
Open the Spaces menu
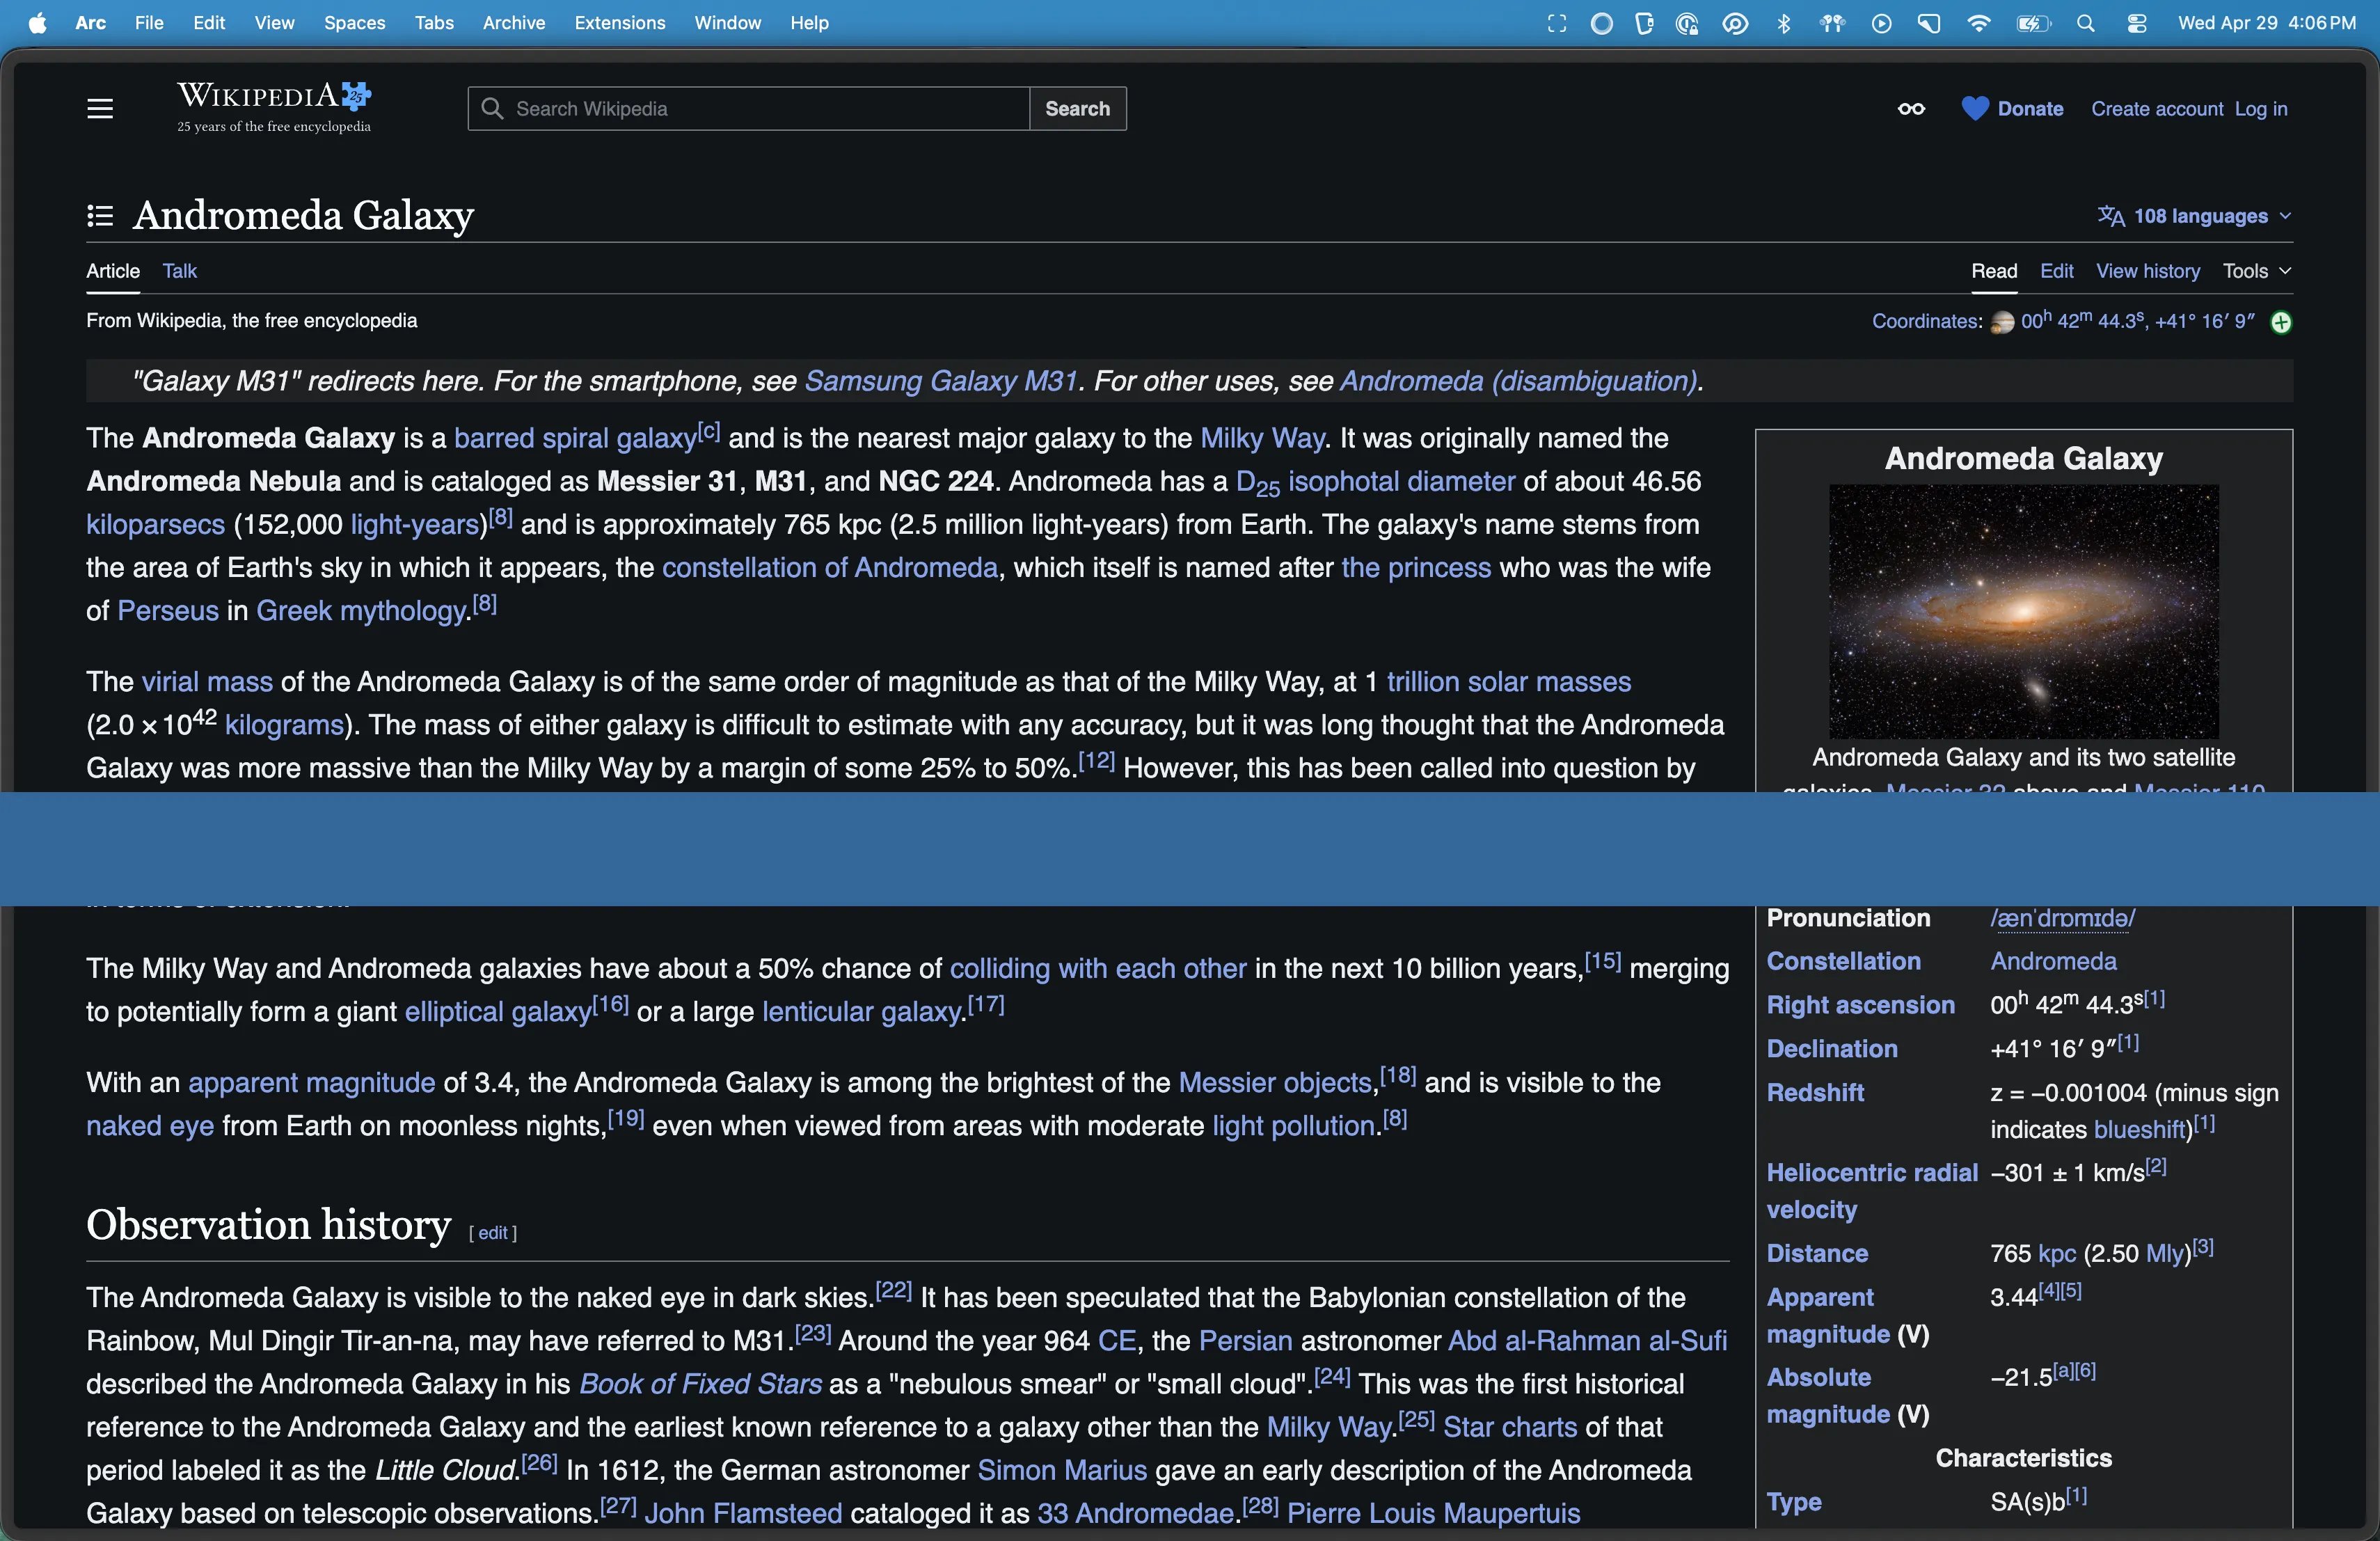[x=354, y=22]
